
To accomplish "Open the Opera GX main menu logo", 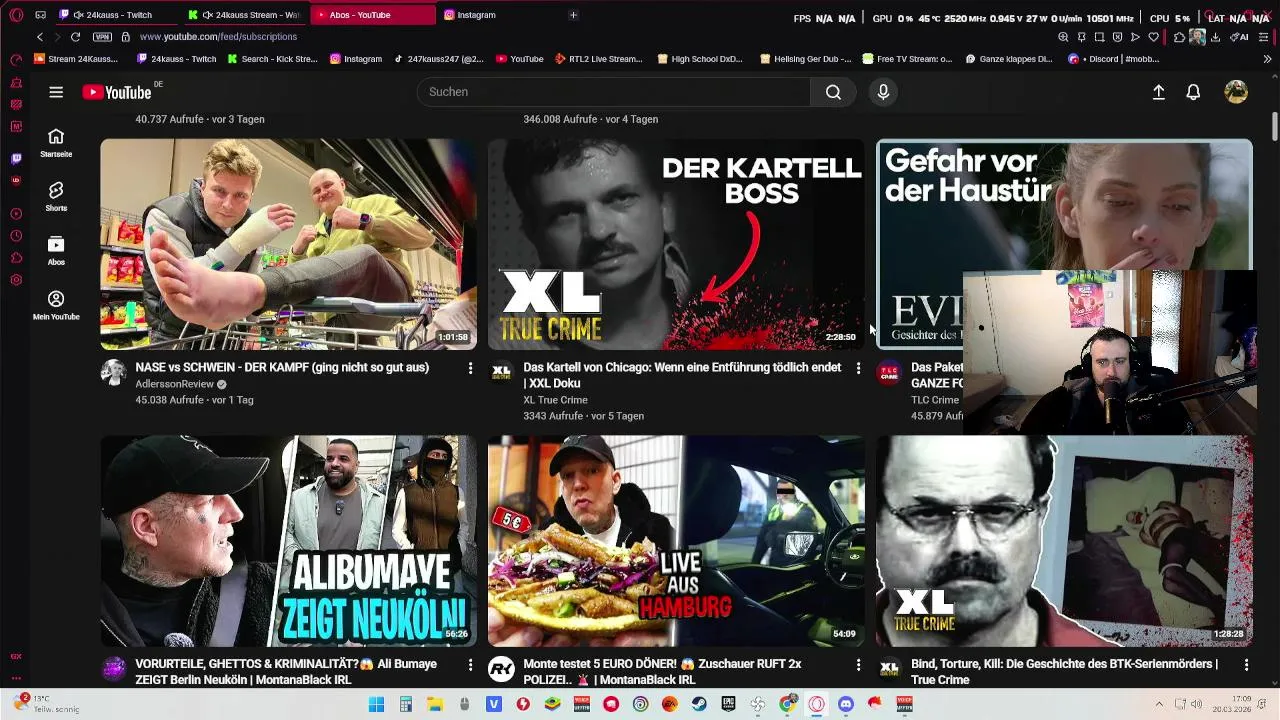I will point(16,15).
